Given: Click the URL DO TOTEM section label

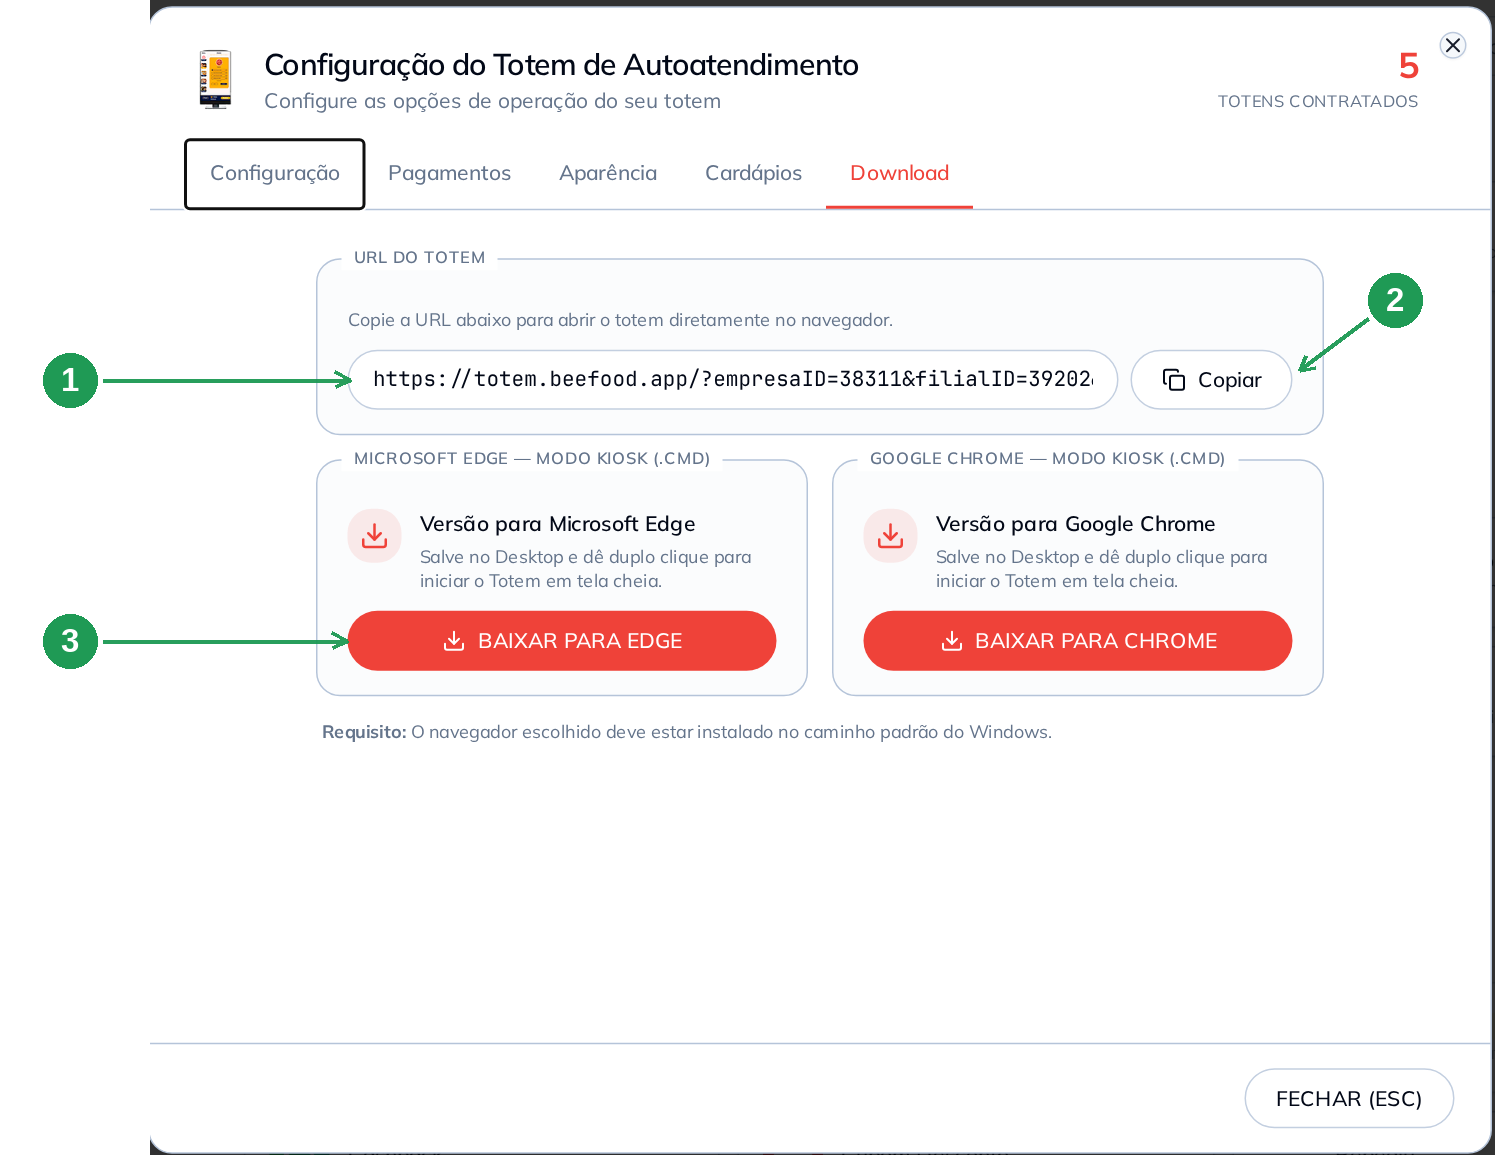Looking at the screenshot, I should tap(419, 257).
